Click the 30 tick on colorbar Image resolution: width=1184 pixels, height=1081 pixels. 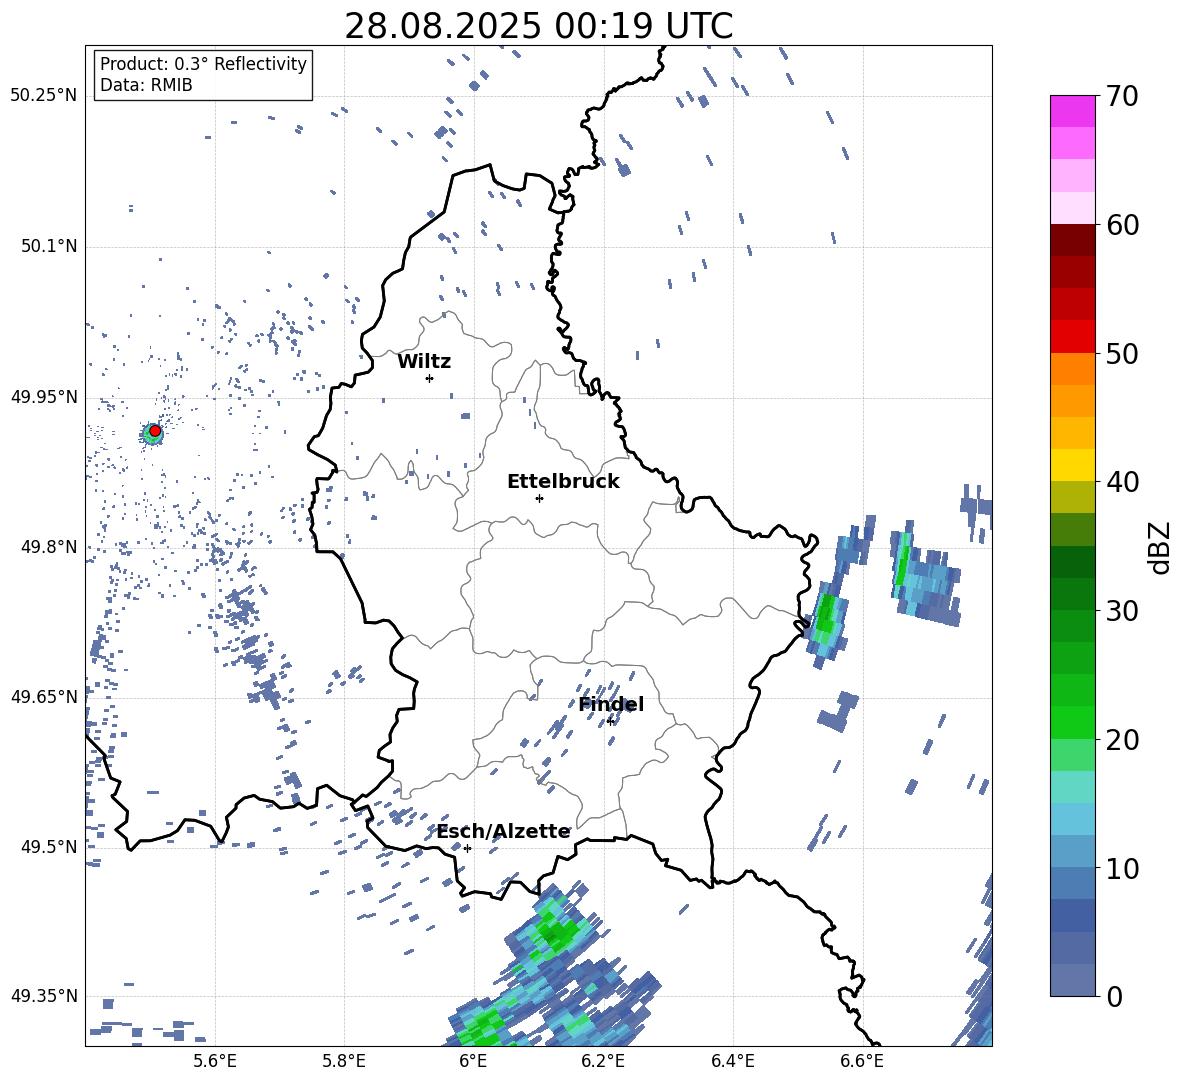click(x=1122, y=611)
